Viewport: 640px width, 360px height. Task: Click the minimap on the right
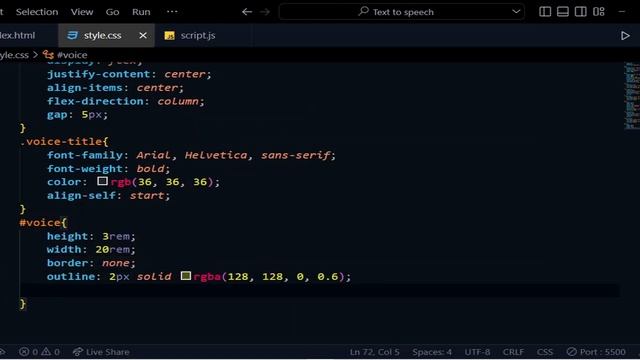pos(631,96)
